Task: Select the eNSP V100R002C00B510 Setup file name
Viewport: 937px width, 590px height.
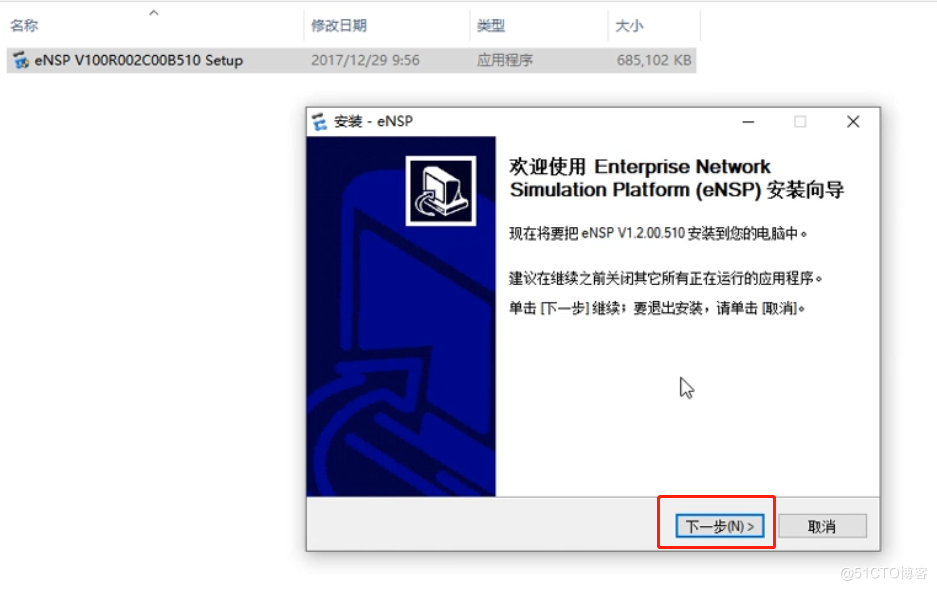Action: click(139, 60)
